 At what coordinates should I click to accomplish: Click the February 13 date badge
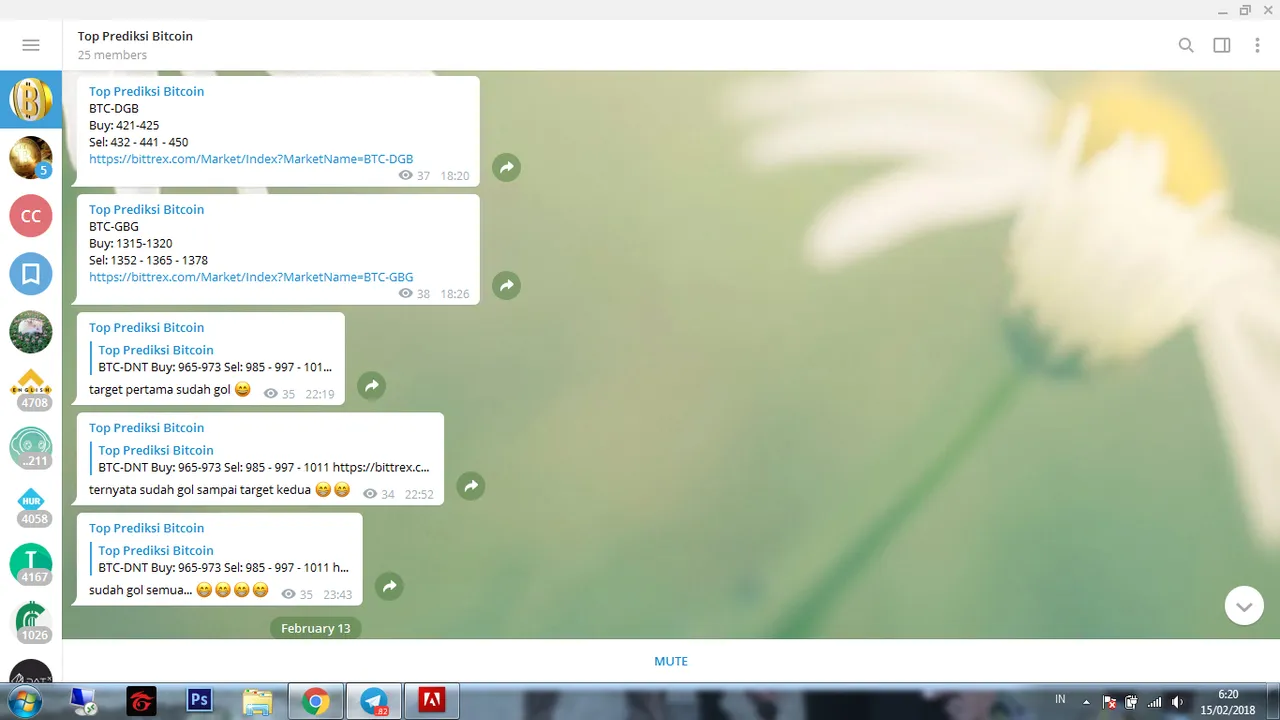(316, 628)
